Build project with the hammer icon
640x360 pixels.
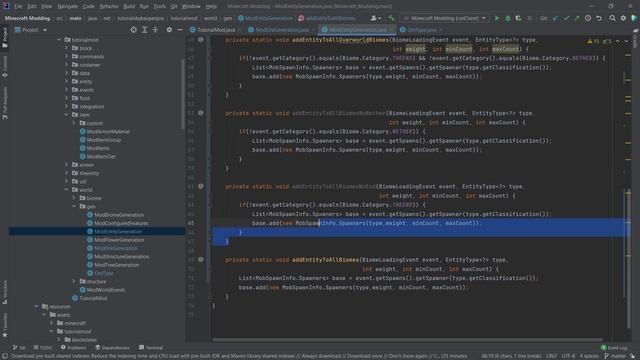tap(391, 18)
